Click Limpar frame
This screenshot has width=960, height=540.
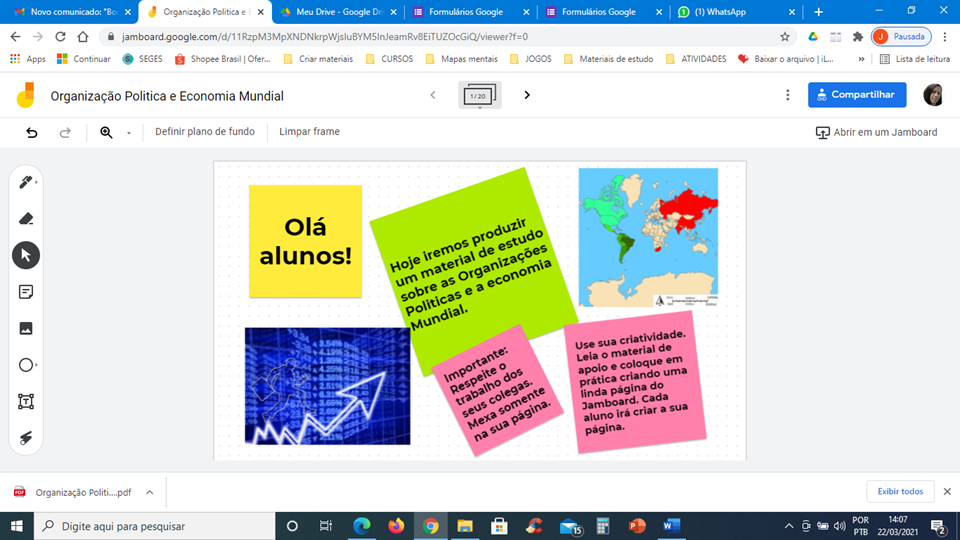[309, 132]
